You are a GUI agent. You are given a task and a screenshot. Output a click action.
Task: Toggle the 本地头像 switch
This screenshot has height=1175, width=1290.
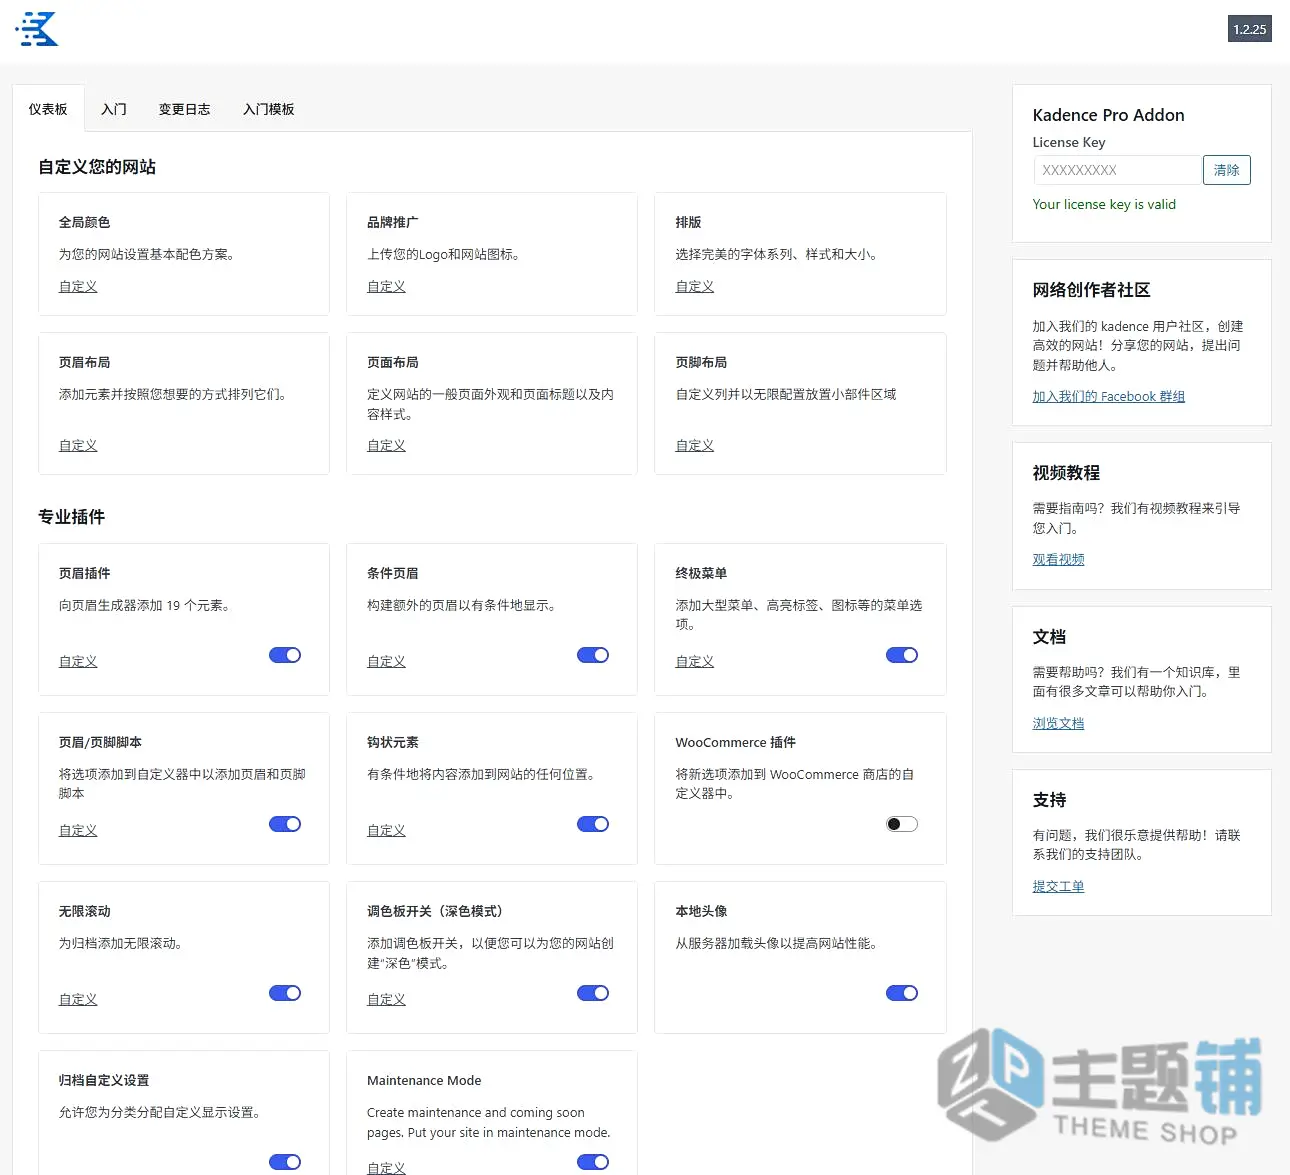902,993
